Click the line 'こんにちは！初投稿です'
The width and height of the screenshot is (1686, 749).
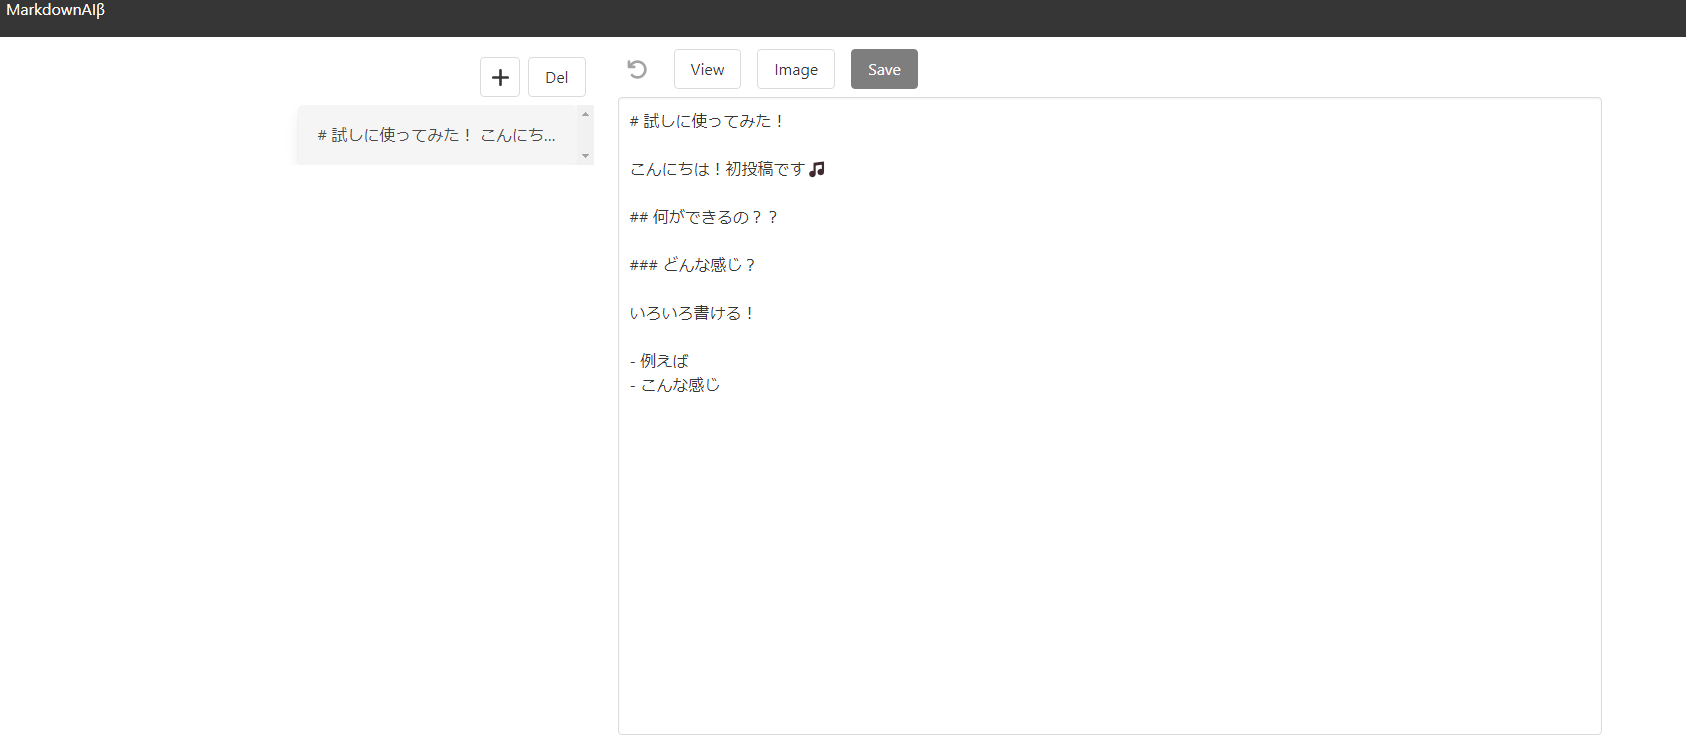tap(727, 169)
